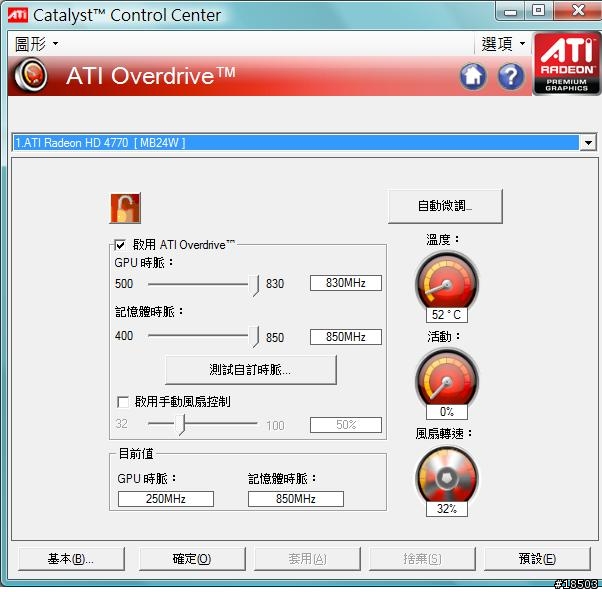Image resolution: width=602 pixels, height=592 pixels.
Task: Enable 啟用手動風扇控制 checkbox
Action: click(x=123, y=402)
